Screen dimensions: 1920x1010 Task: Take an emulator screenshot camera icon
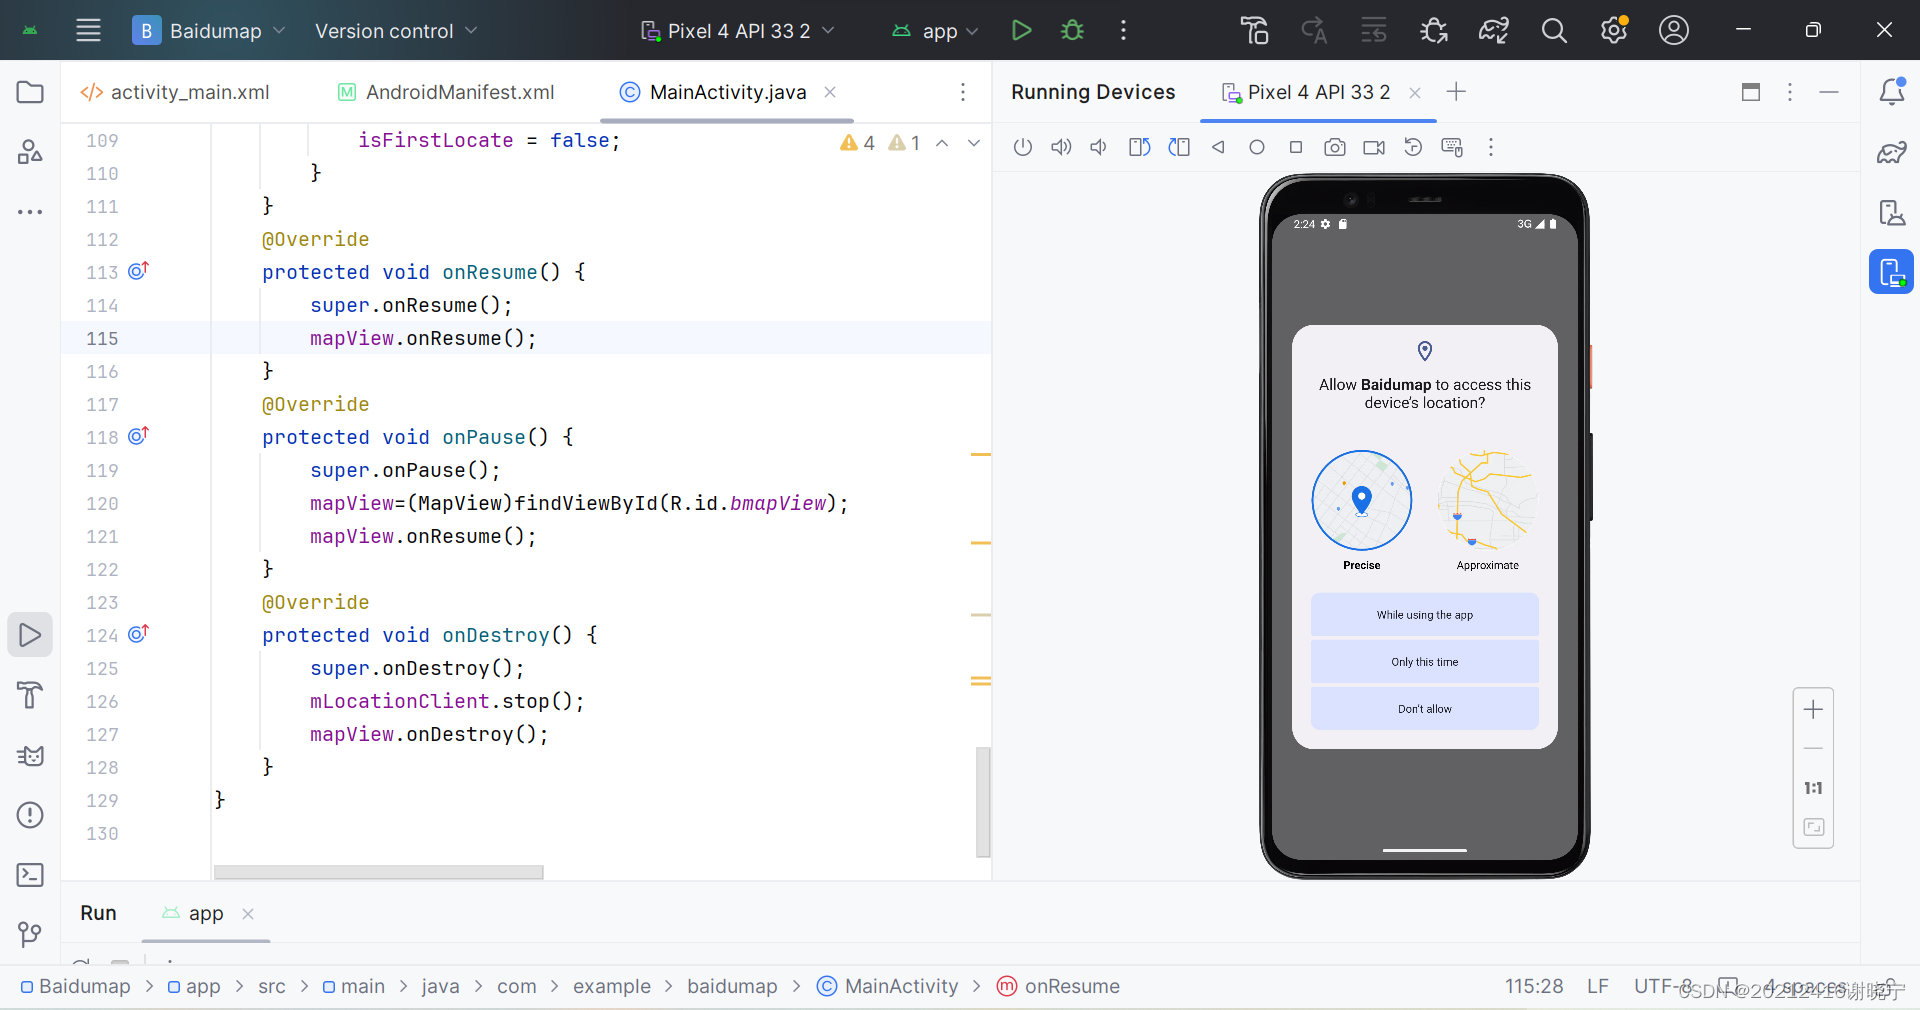[x=1335, y=147]
